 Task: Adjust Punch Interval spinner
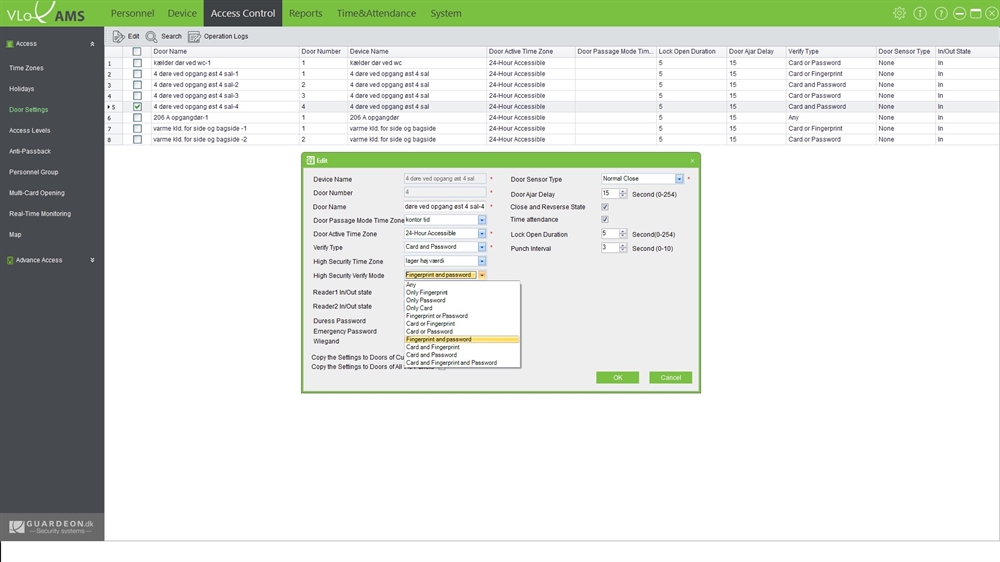tap(622, 248)
